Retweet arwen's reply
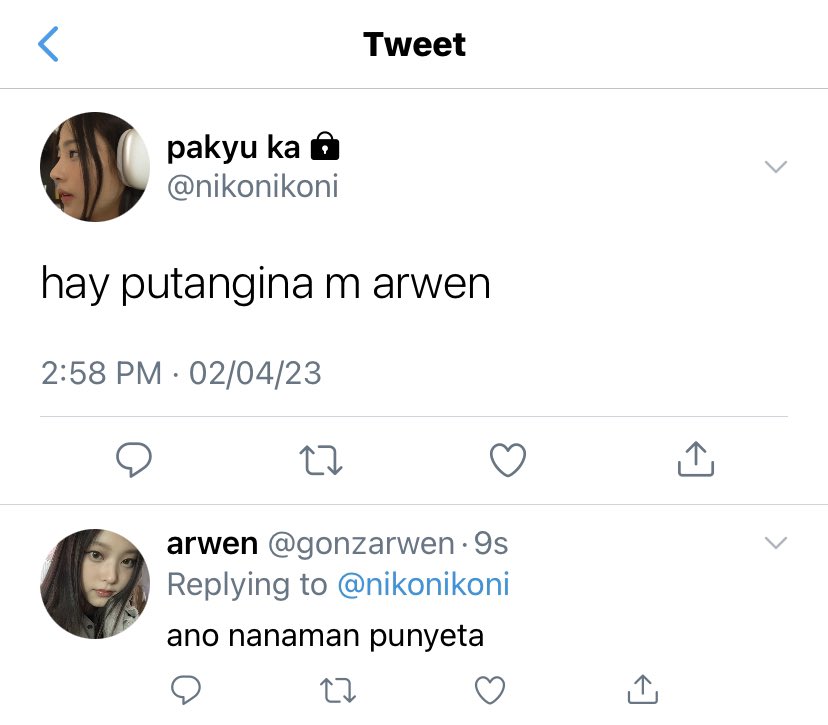The height and width of the screenshot is (725, 828). coord(338,690)
